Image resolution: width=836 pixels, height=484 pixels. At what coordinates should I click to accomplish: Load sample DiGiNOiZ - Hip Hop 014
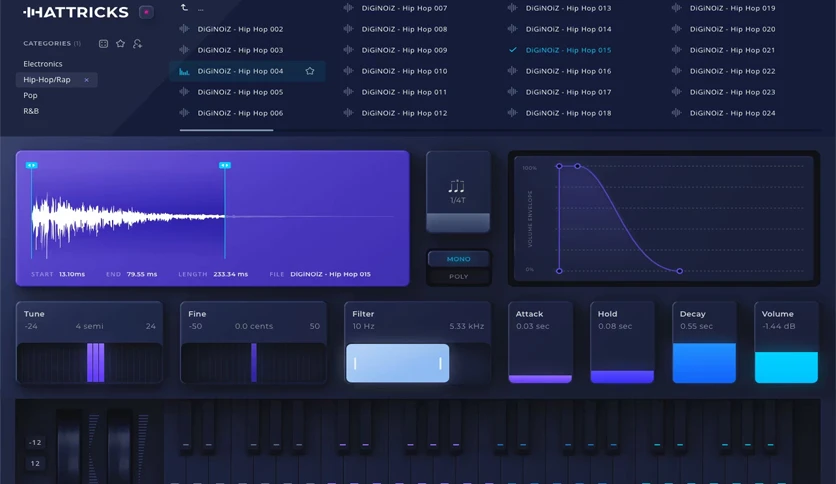[568, 29]
